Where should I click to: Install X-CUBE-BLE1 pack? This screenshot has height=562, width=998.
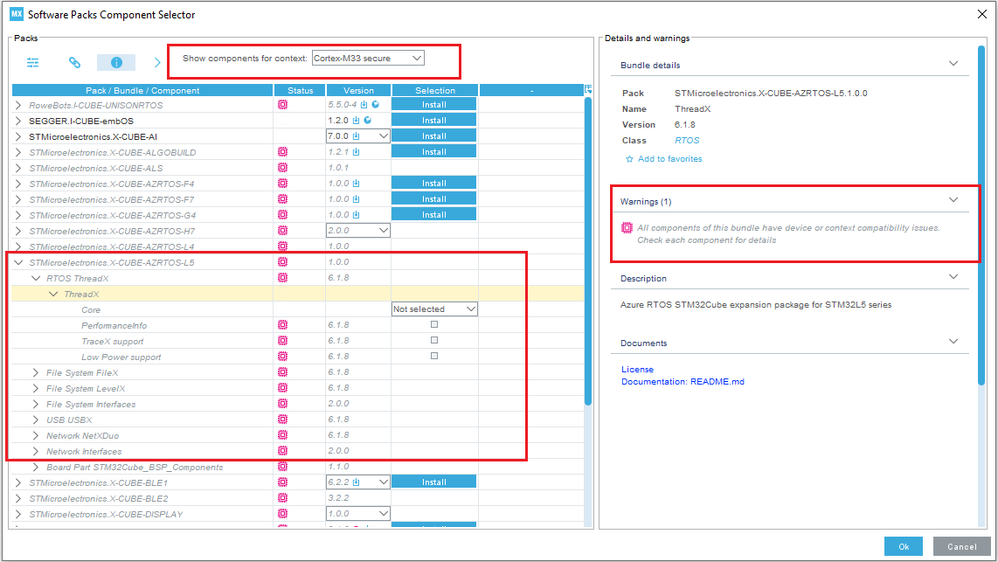point(434,482)
